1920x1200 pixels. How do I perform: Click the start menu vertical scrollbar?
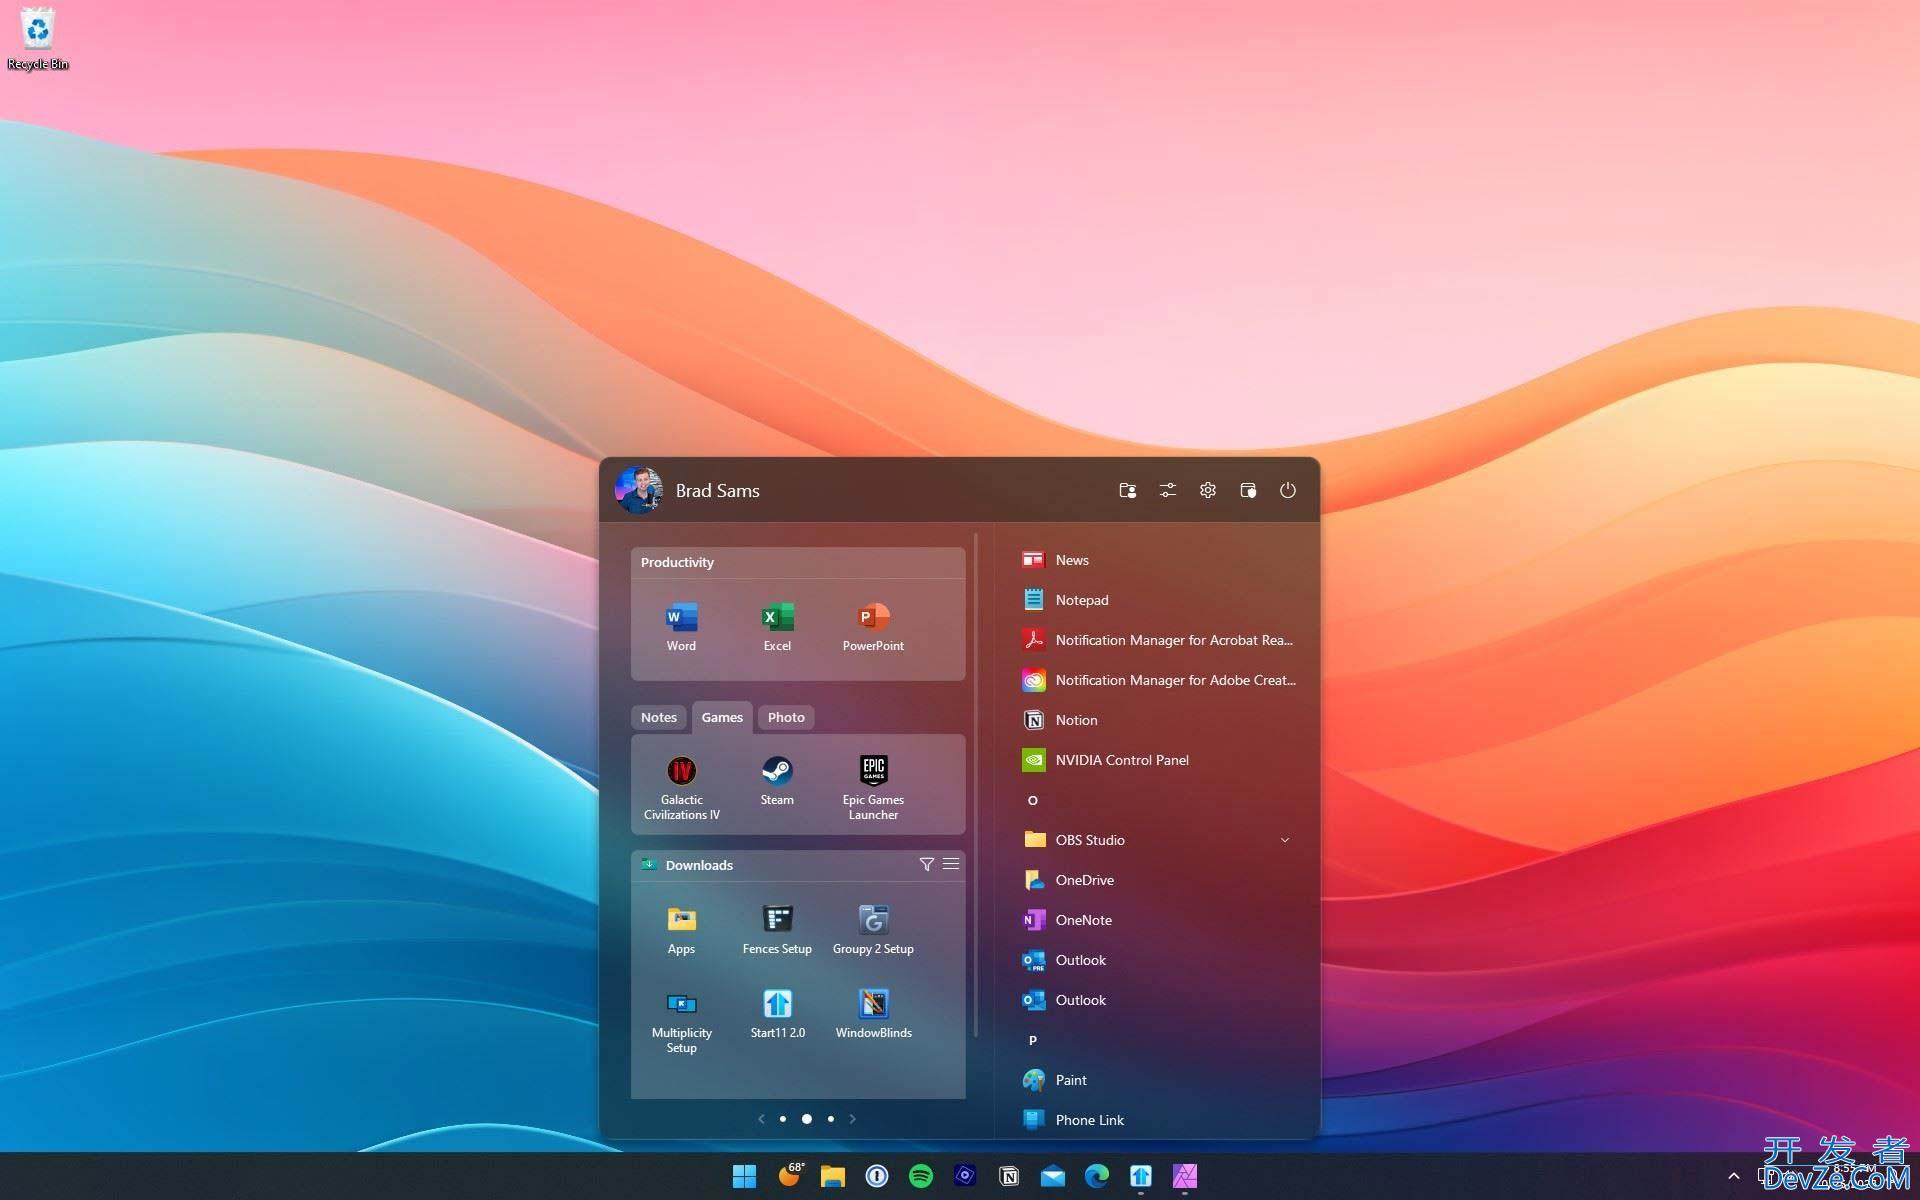(976, 785)
